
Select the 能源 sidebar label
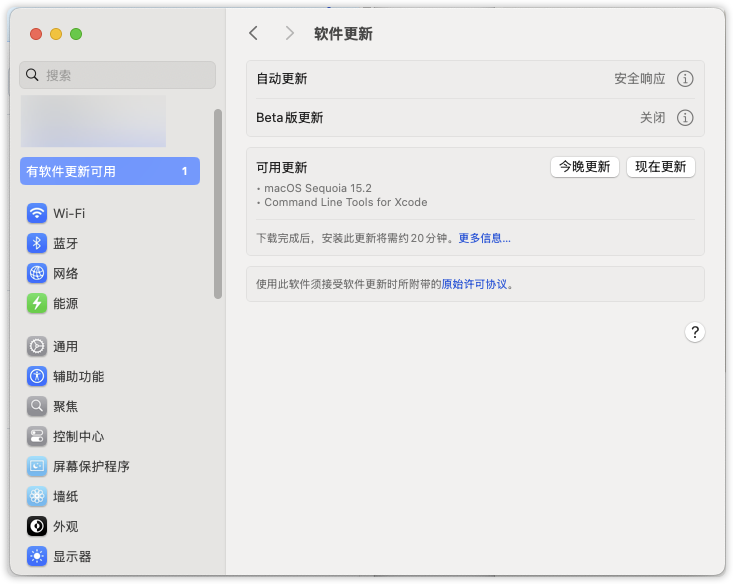click(65, 303)
